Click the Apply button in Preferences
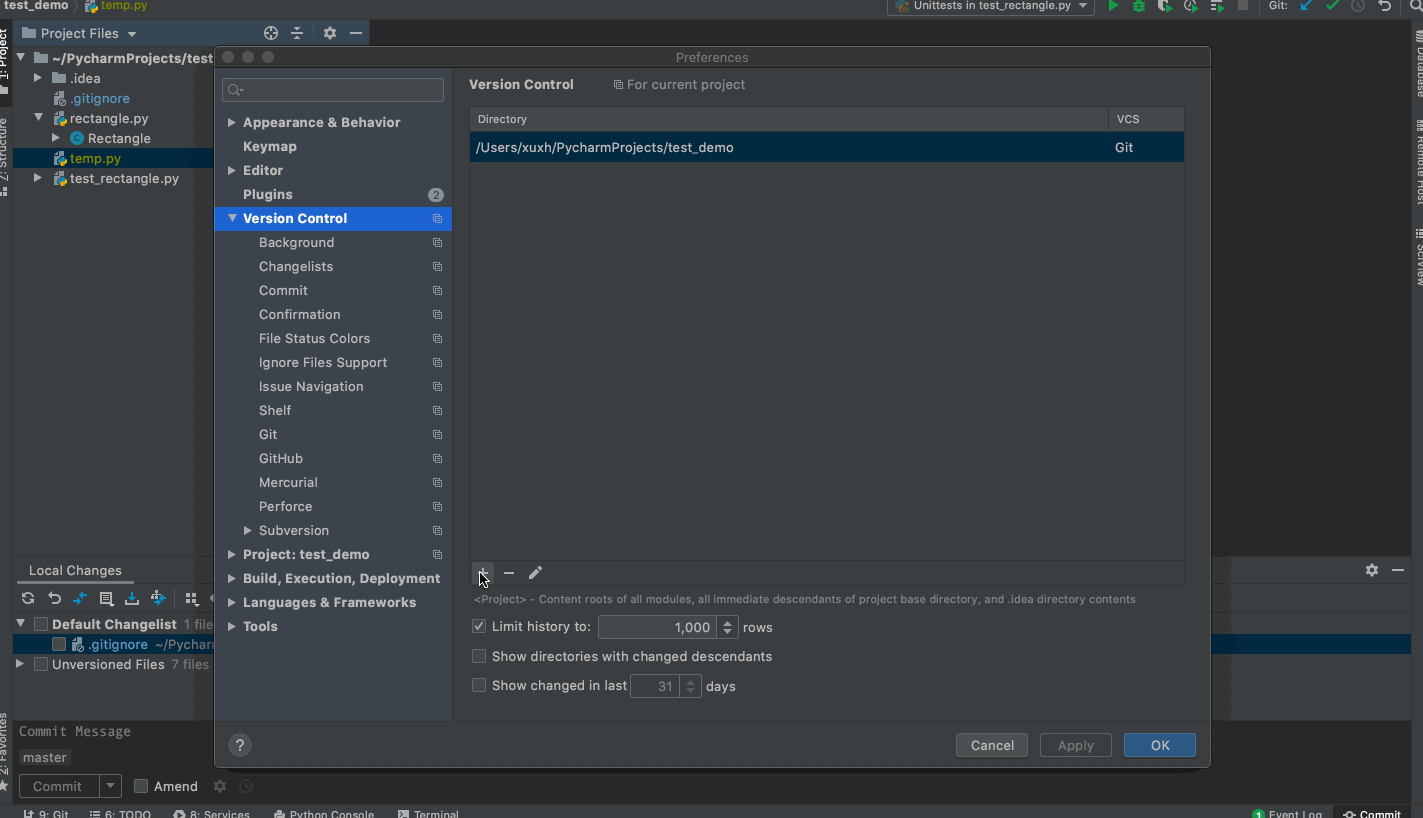Viewport: 1423px width, 818px height. (x=1076, y=745)
